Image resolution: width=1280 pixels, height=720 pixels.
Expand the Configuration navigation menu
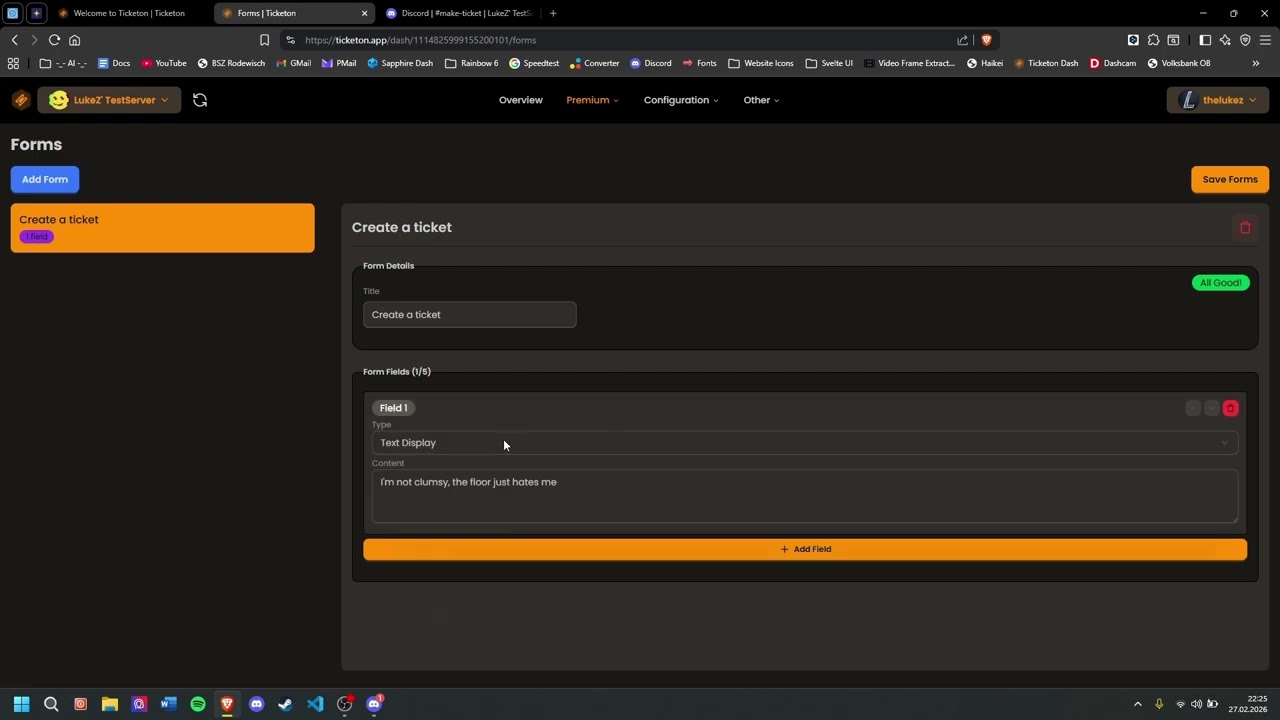681,100
